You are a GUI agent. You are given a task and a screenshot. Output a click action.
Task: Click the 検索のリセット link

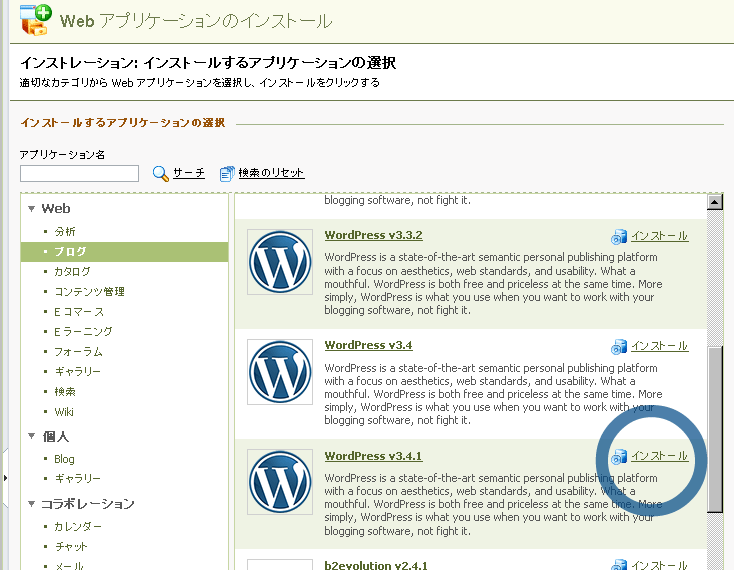point(271,173)
